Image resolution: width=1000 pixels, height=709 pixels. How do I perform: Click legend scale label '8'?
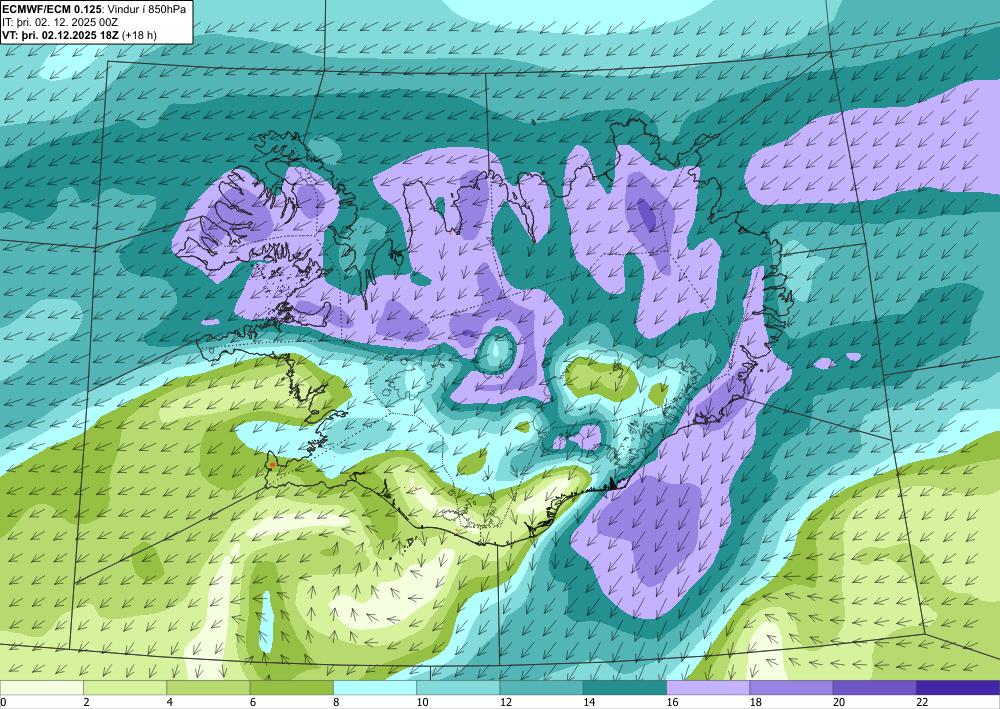(x=336, y=702)
